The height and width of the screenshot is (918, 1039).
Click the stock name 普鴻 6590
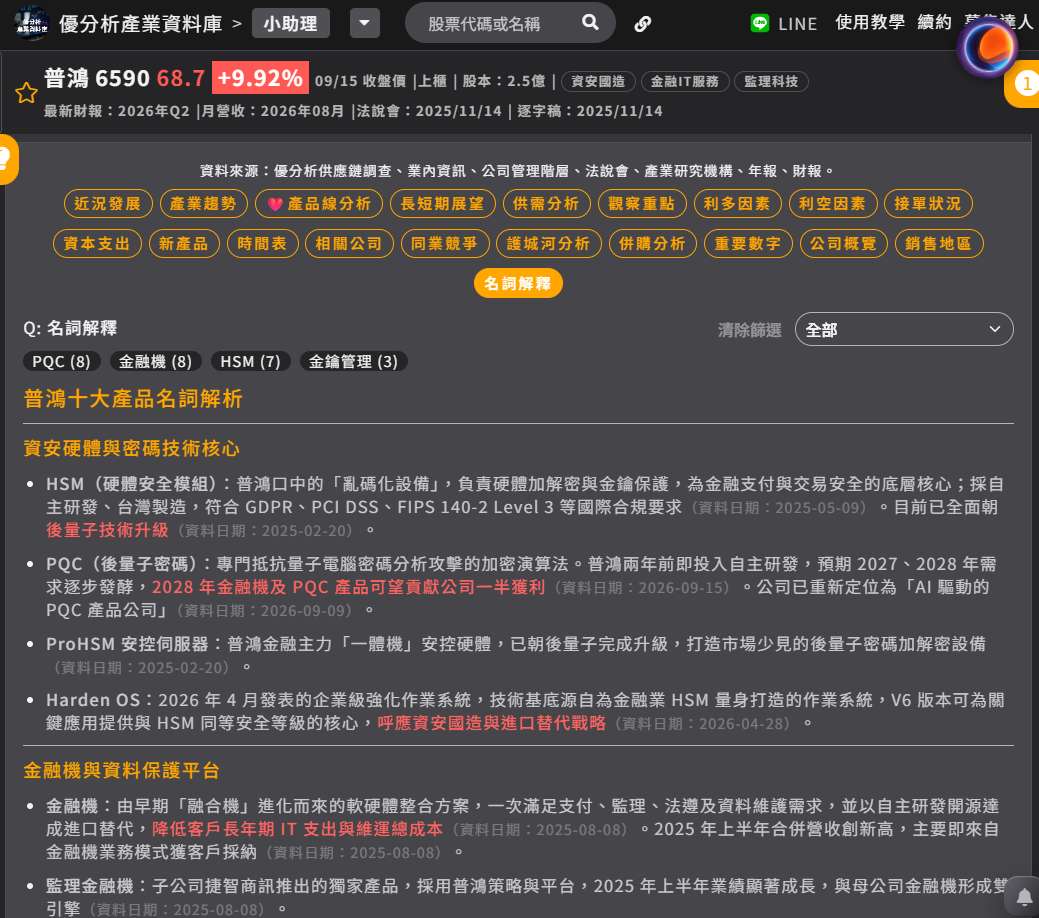click(97, 78)
